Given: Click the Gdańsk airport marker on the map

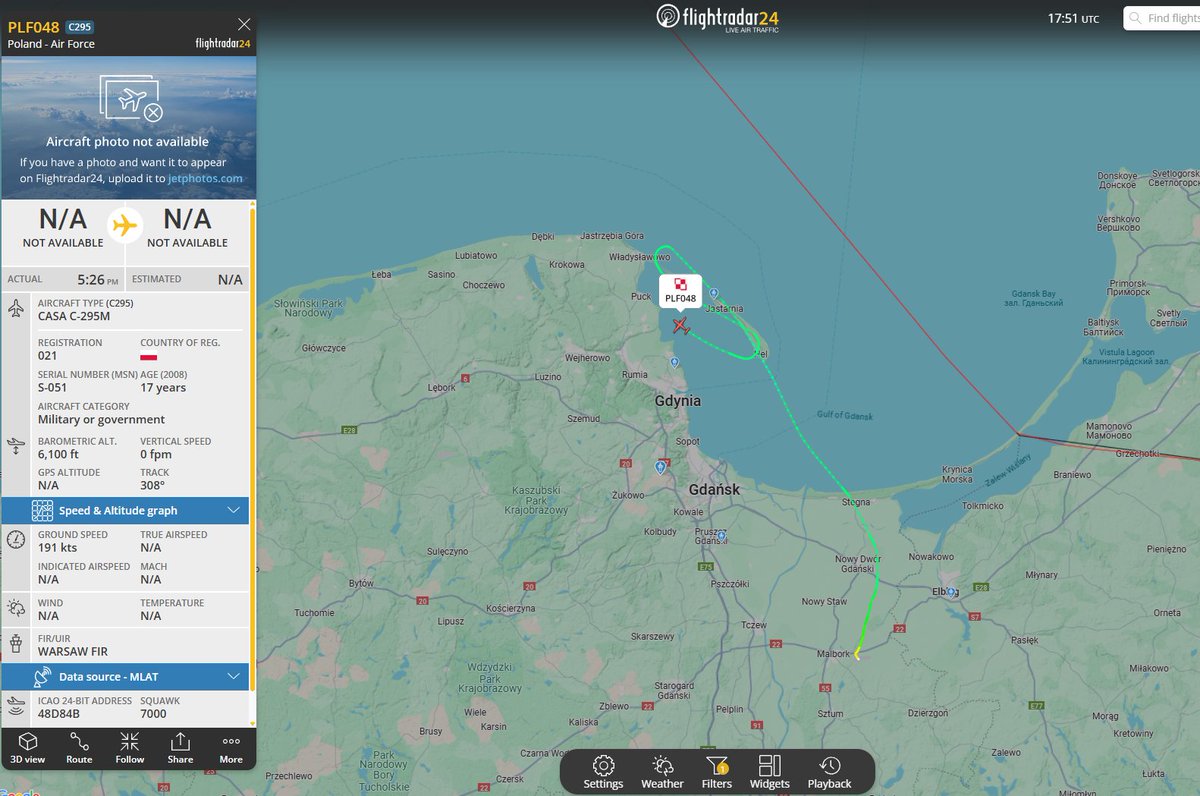Looking at the screenshot, I should tap(661, 467).
